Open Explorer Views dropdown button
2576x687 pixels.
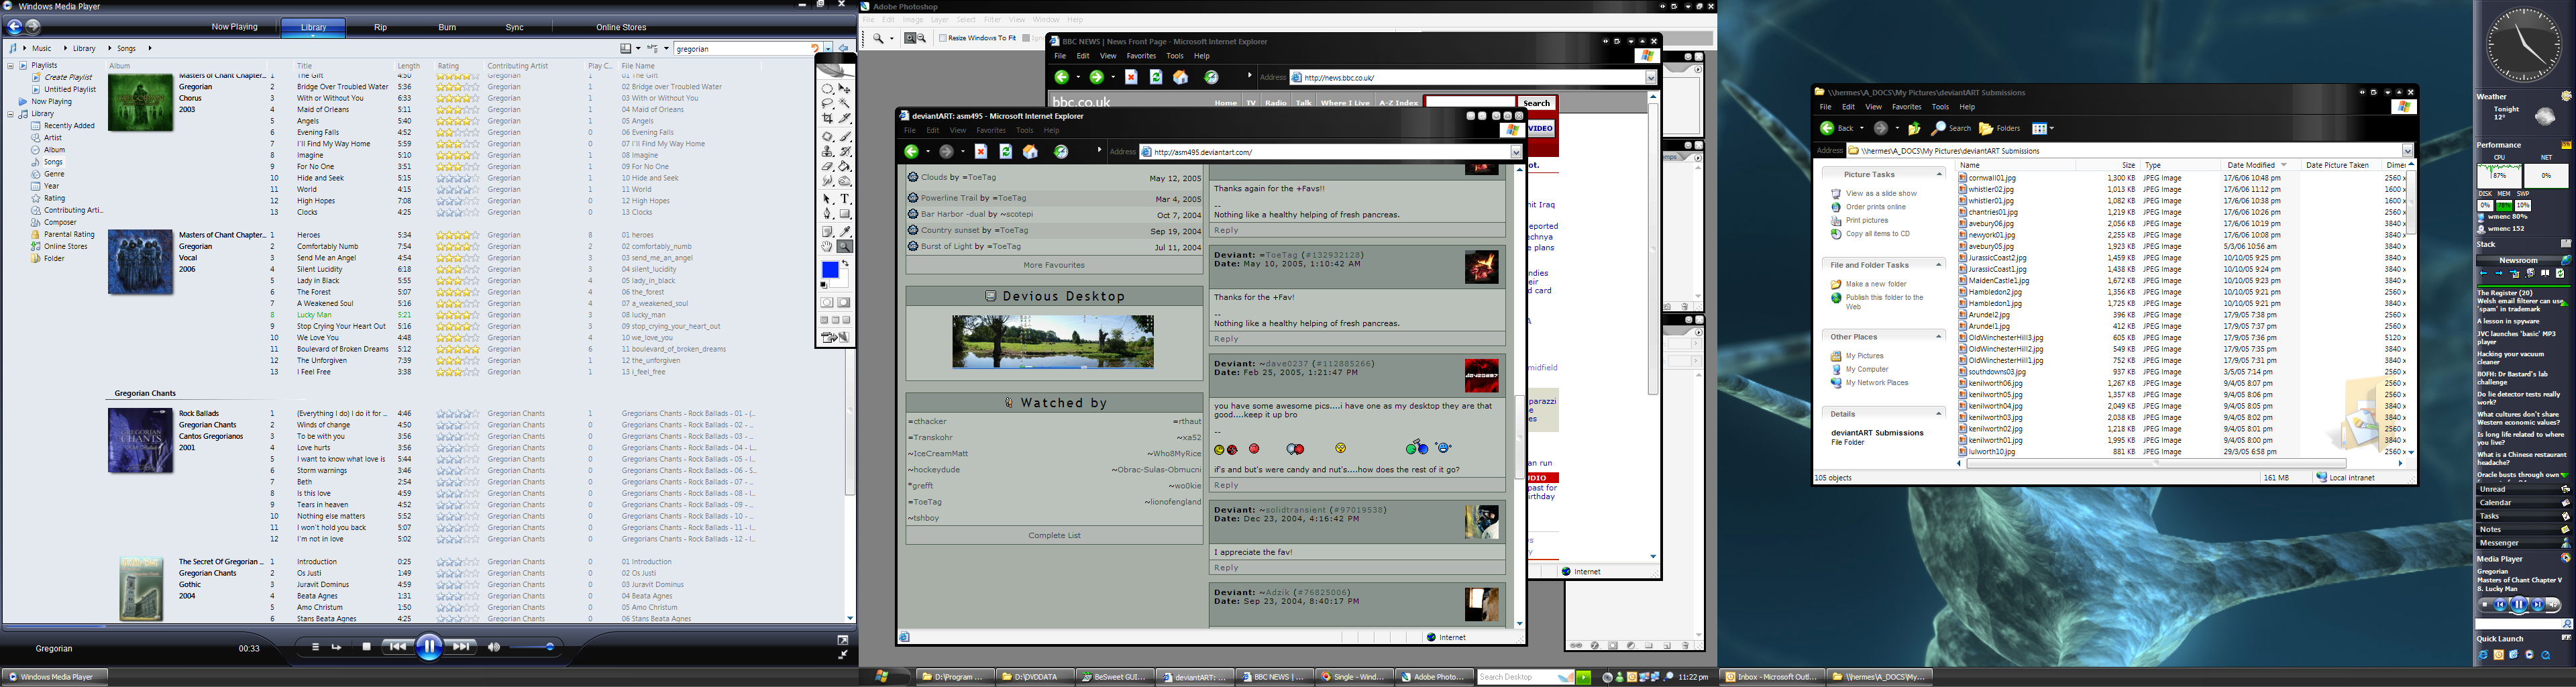2042,128
